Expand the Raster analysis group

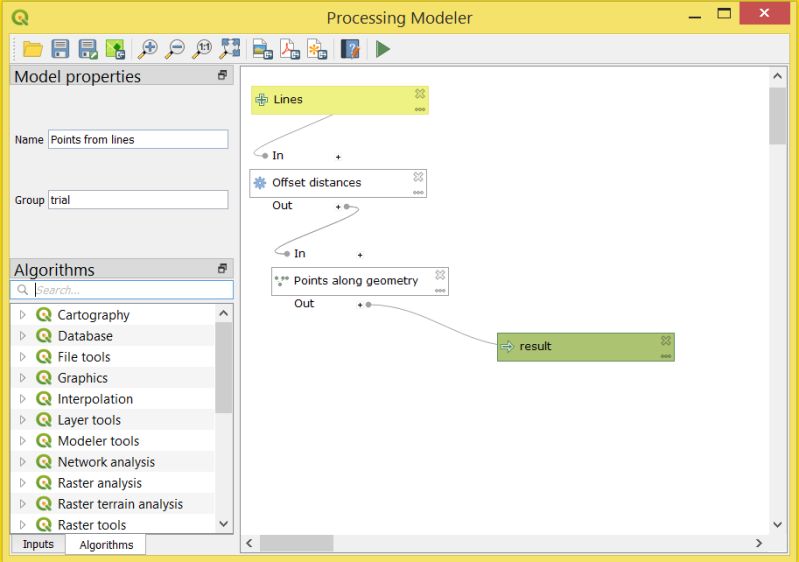(22, 483)
